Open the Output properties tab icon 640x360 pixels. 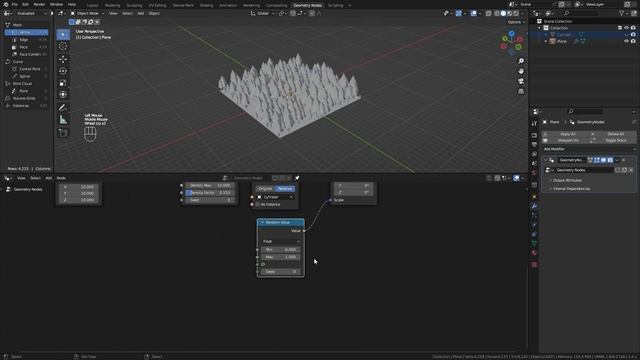pos(534,145)
